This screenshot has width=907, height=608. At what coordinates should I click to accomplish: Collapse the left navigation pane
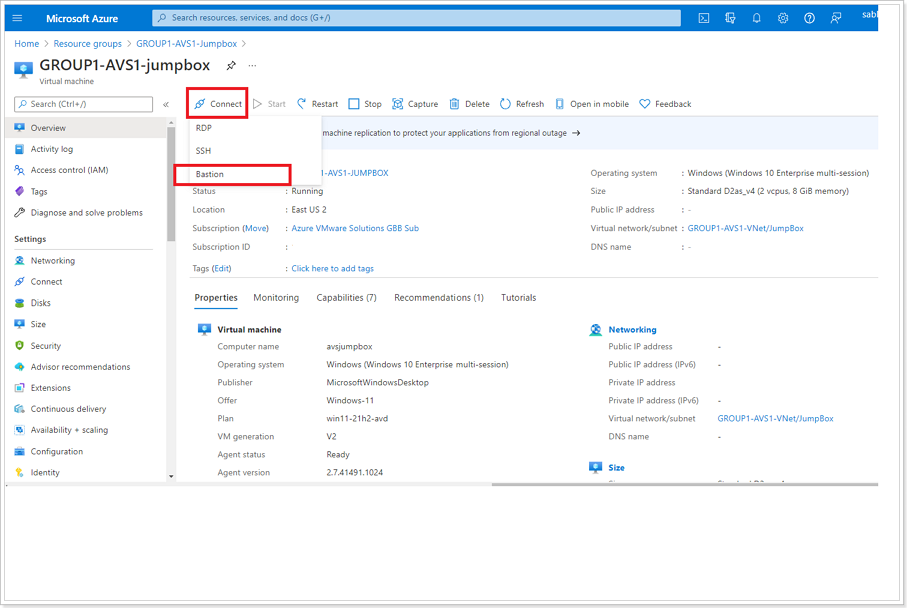(166, 104)
